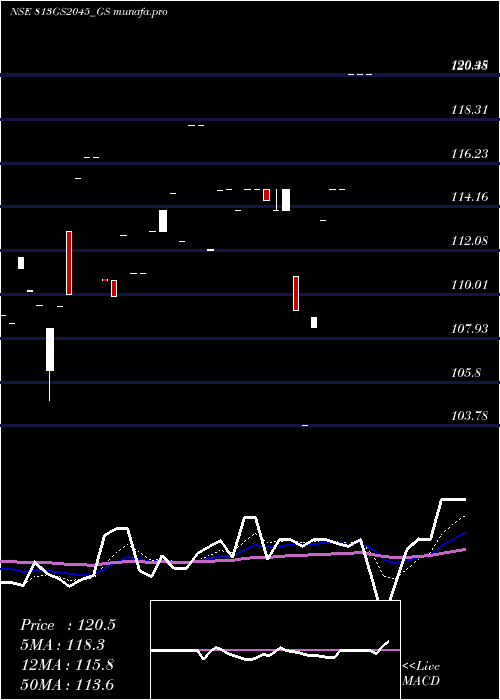Select the 118.31 price level label
The image size is (500, 700).
click(469, 110)
